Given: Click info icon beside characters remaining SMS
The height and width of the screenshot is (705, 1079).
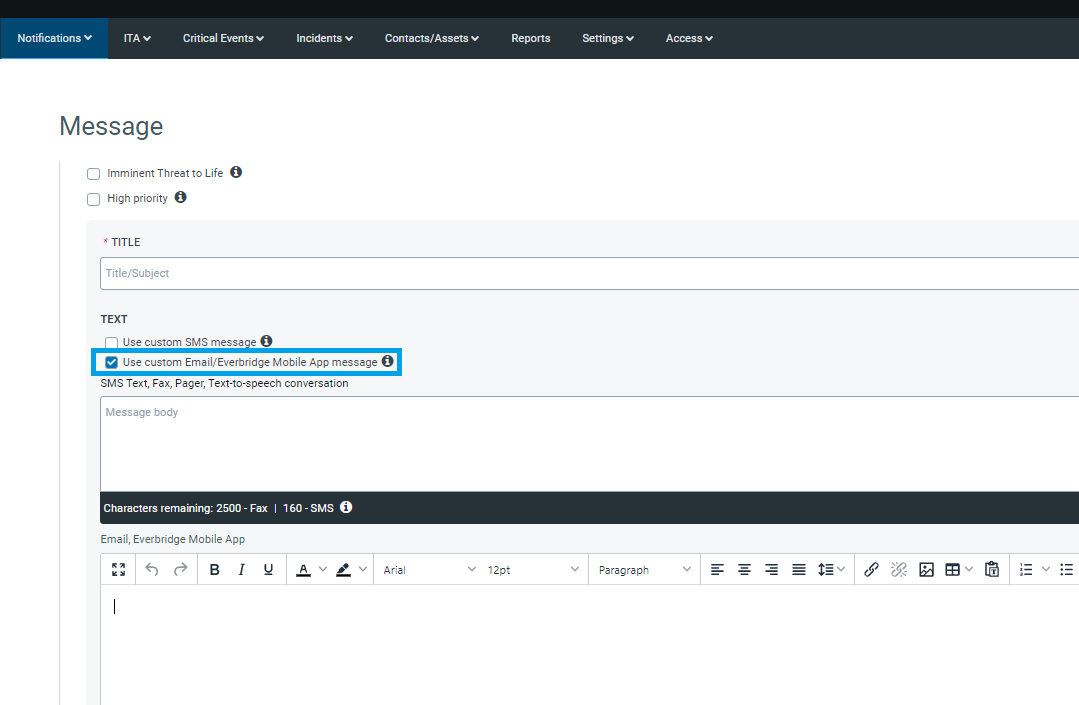Looking at the screenshot, I should click(x=346, y=507).
